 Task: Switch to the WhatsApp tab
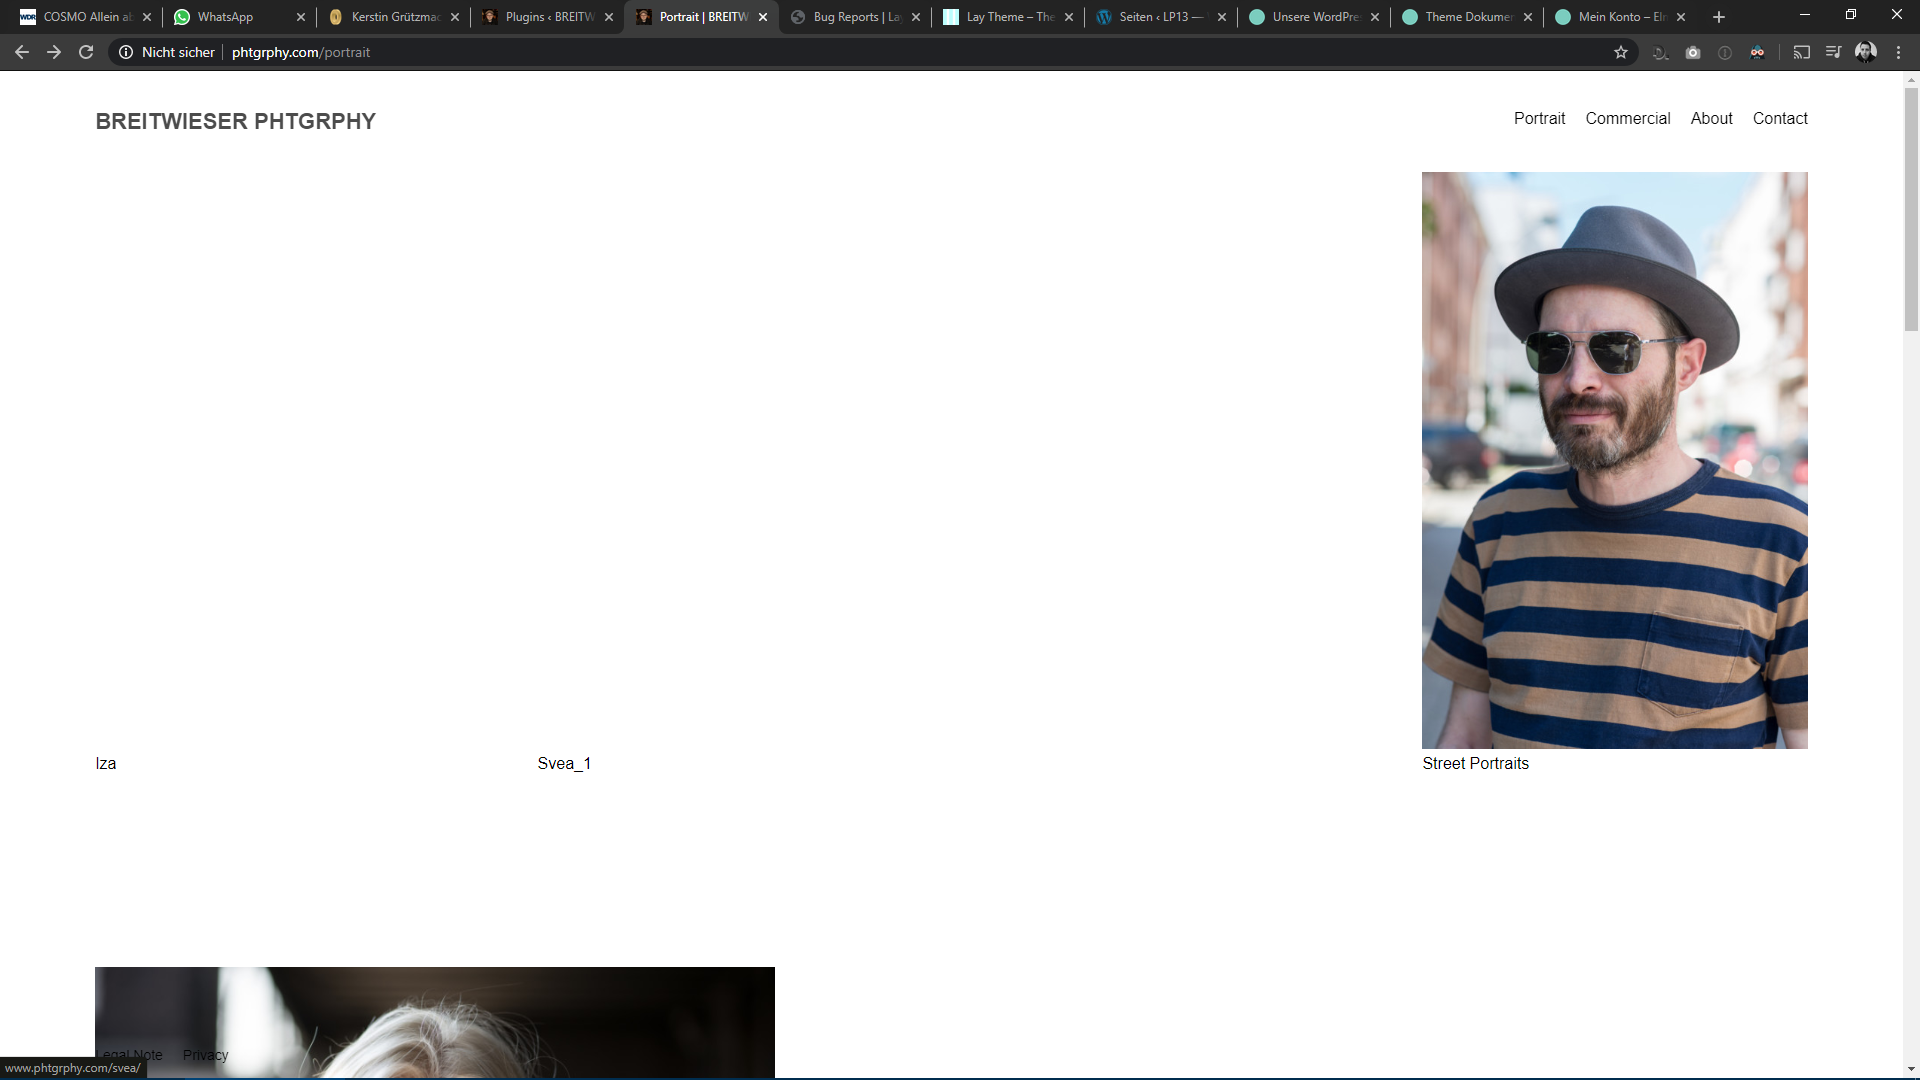point(226,17)
